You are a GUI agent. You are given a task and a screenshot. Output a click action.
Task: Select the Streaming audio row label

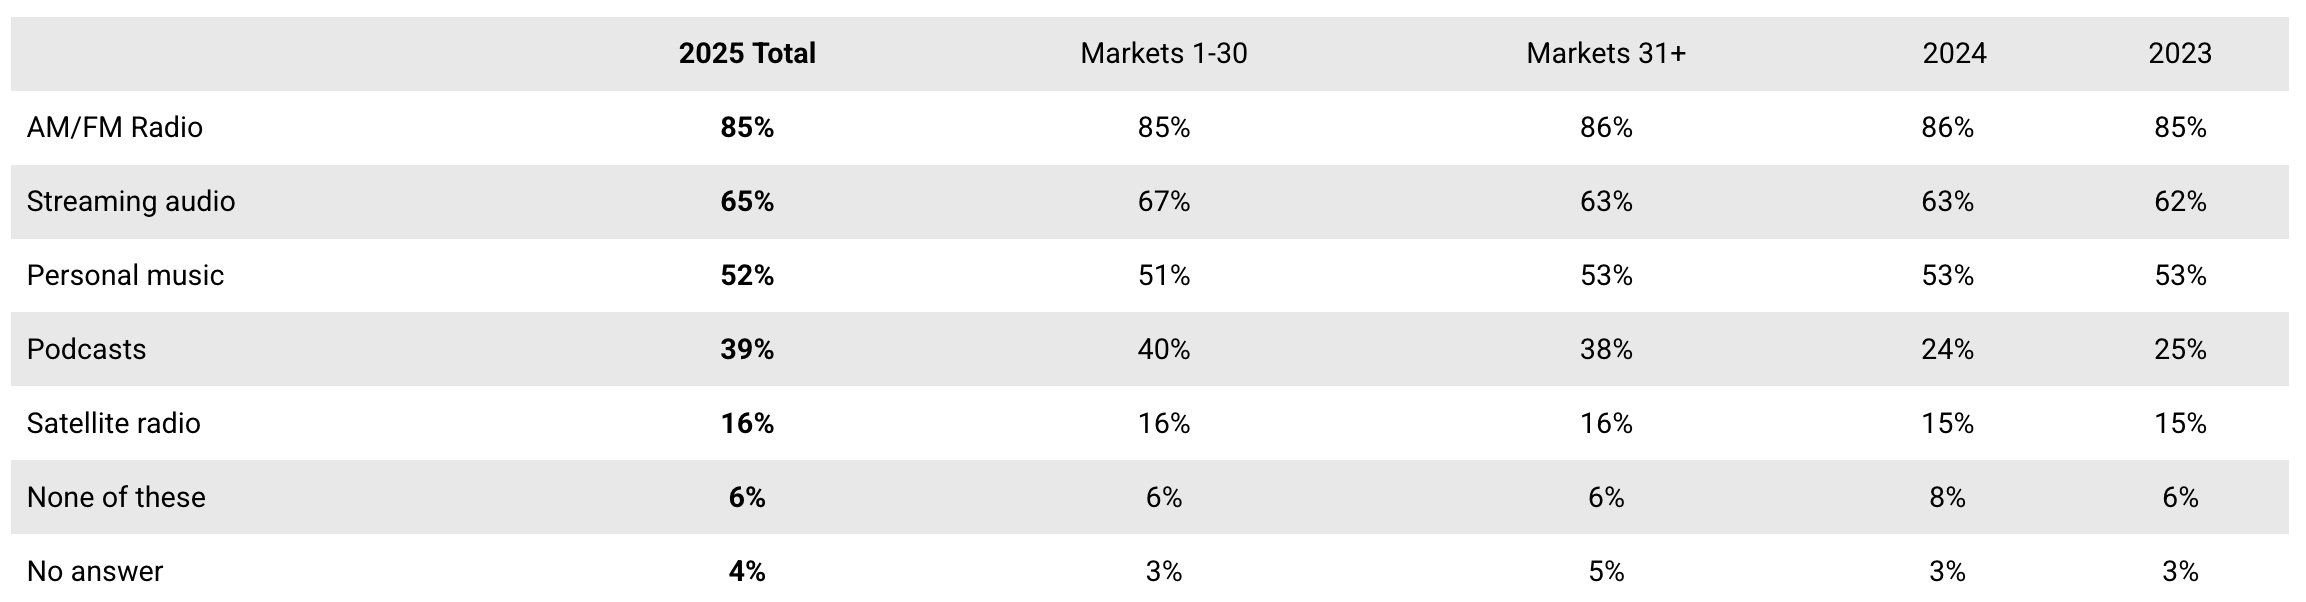tap(131, 201)
